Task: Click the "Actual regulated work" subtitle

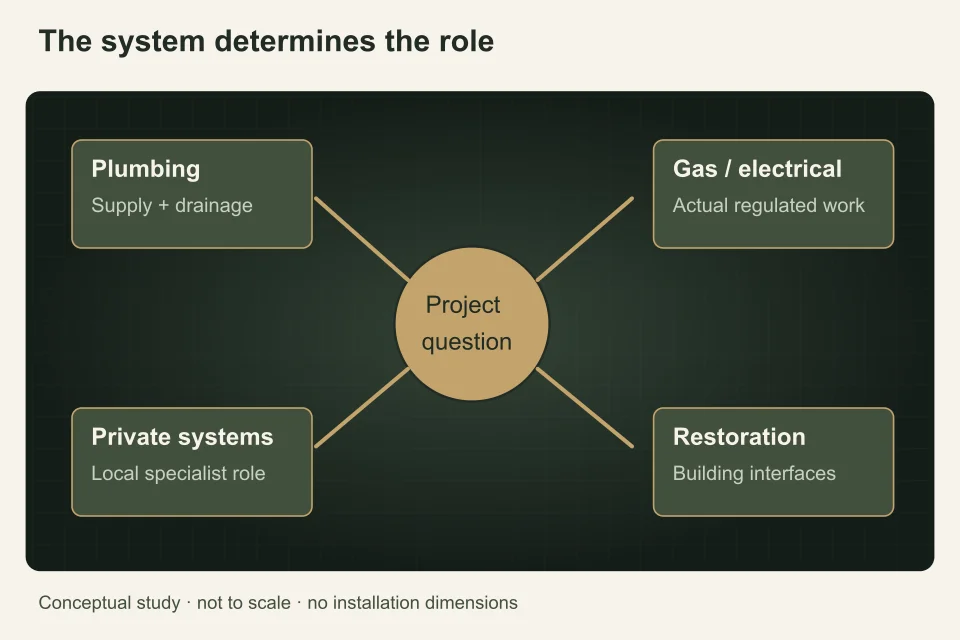Action: 769,205
